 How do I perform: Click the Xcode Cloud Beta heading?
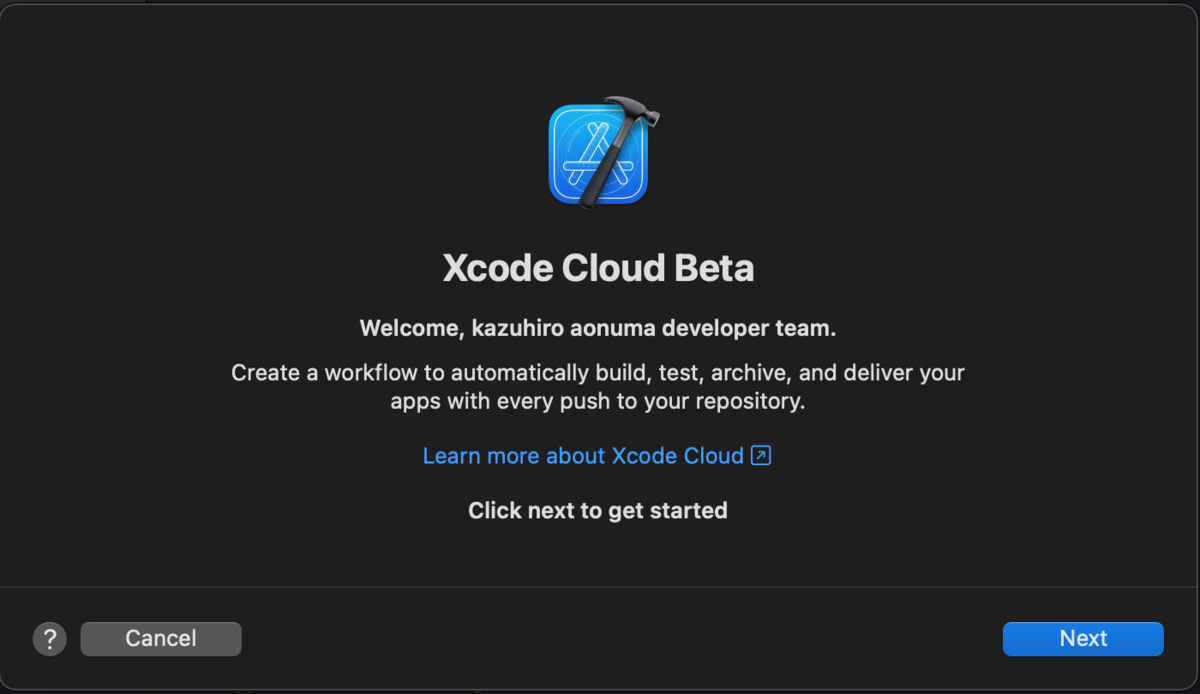[598, 267]
